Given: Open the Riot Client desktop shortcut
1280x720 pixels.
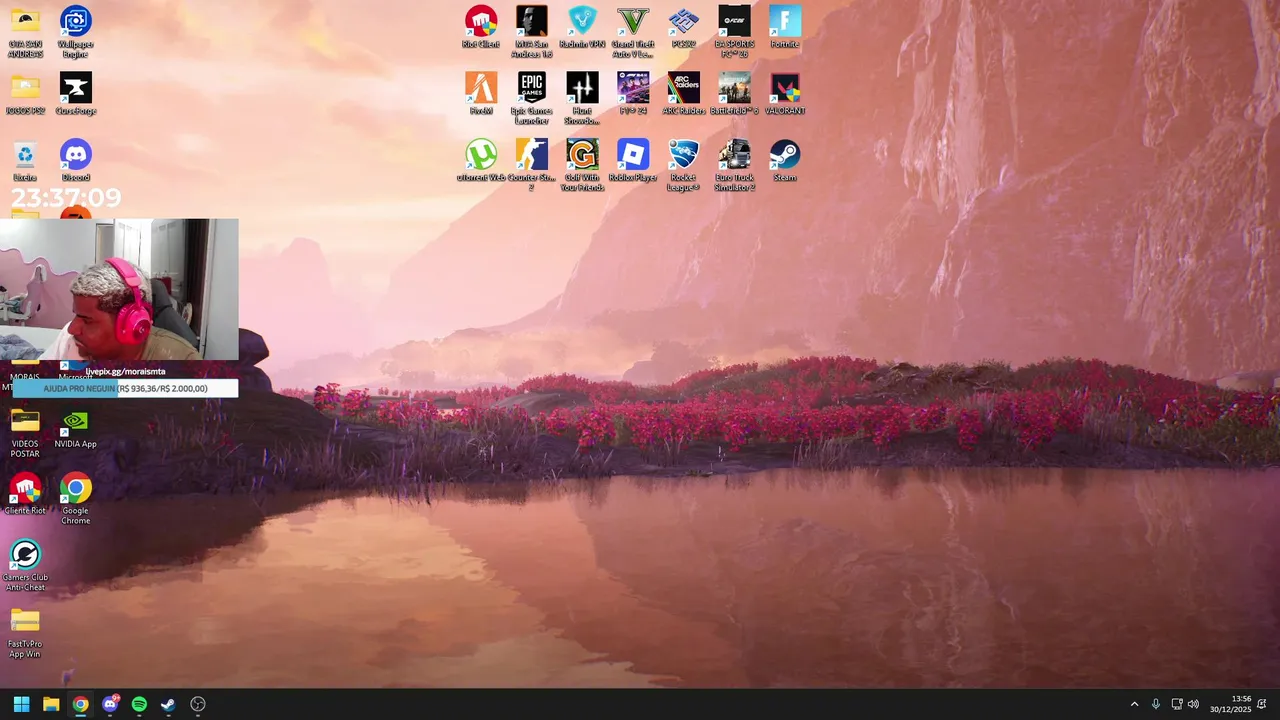Looking at the screenshot, I should point(481,27).
